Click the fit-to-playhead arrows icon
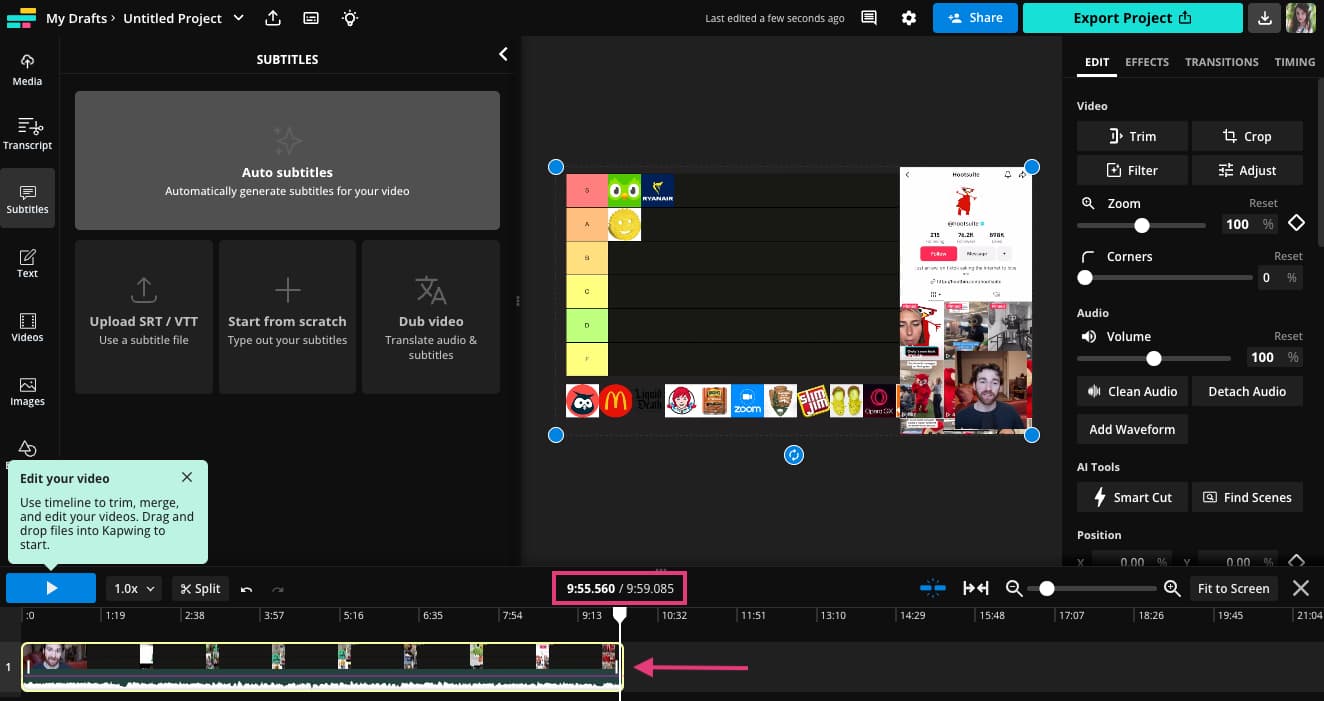The width and height of the screenshot is (1324, 701). pos(975,588)
